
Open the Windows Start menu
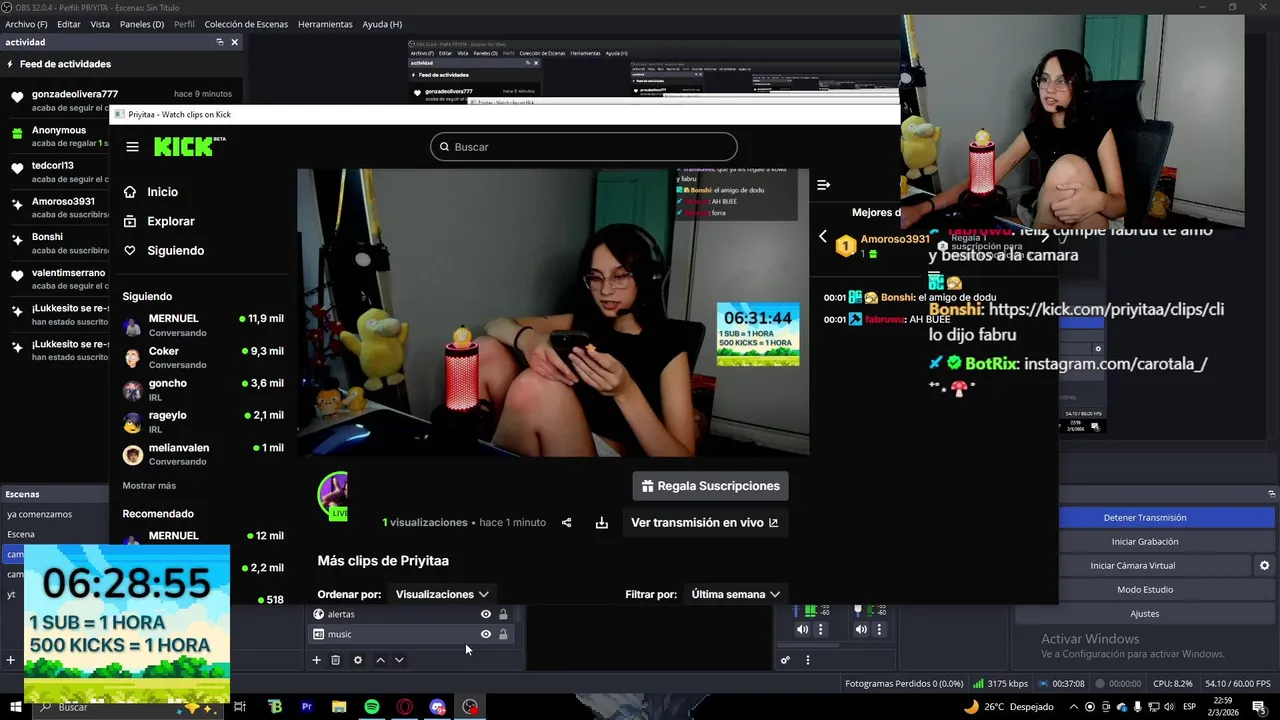point(16,707)
